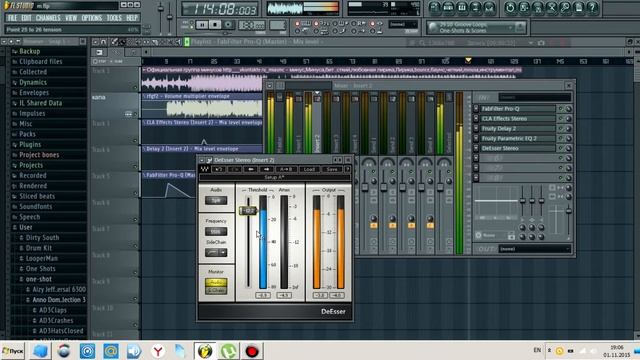The image size is (640, 360).
Task: Toggle FabFilter Pro-Q effect enable LED
Action: click(x=561, y=109)
